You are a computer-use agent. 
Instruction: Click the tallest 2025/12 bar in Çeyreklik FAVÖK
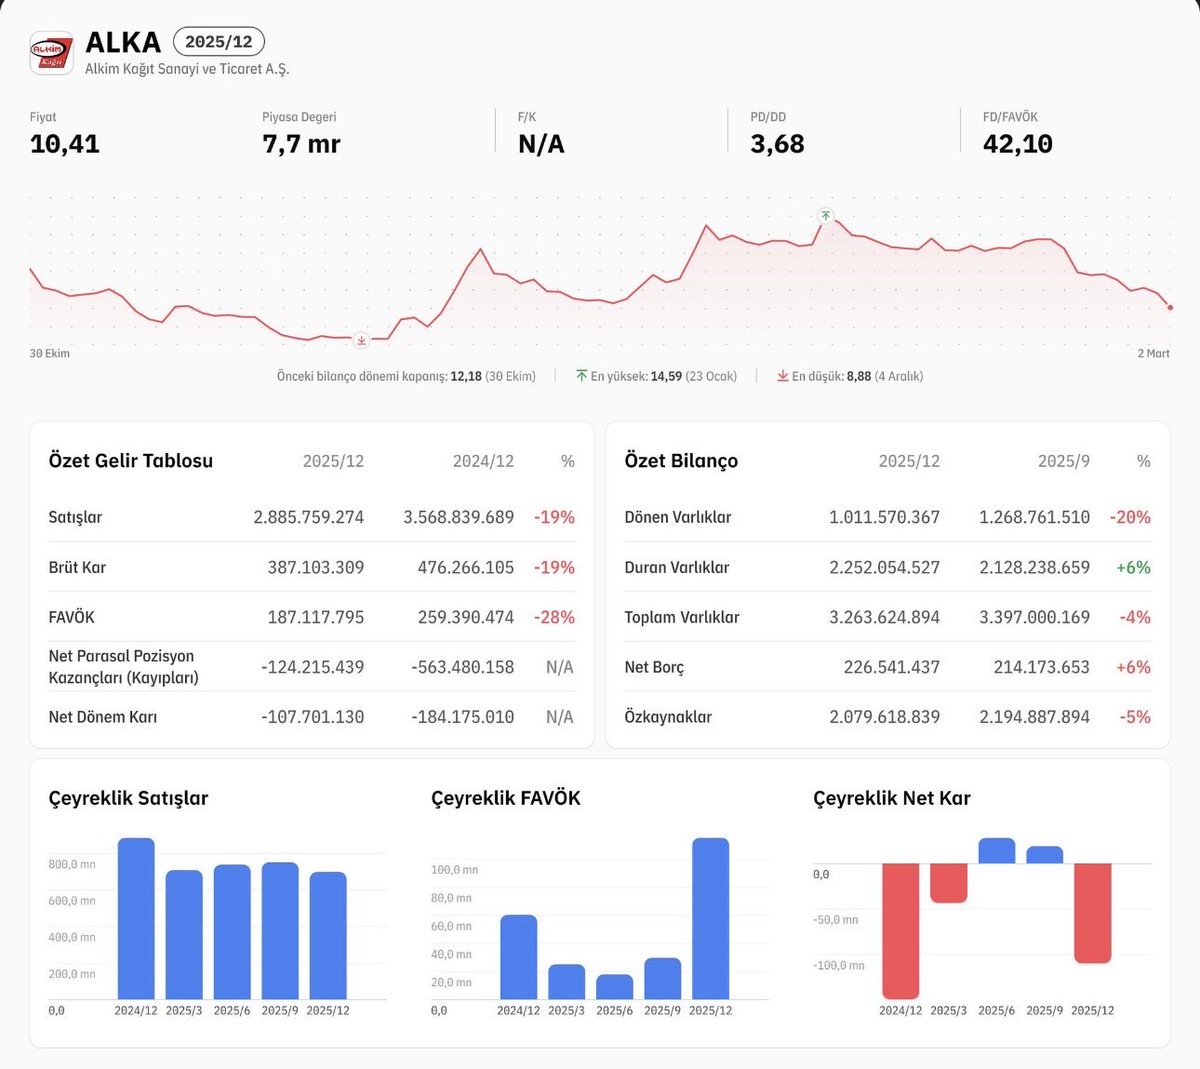click(711, 918)
